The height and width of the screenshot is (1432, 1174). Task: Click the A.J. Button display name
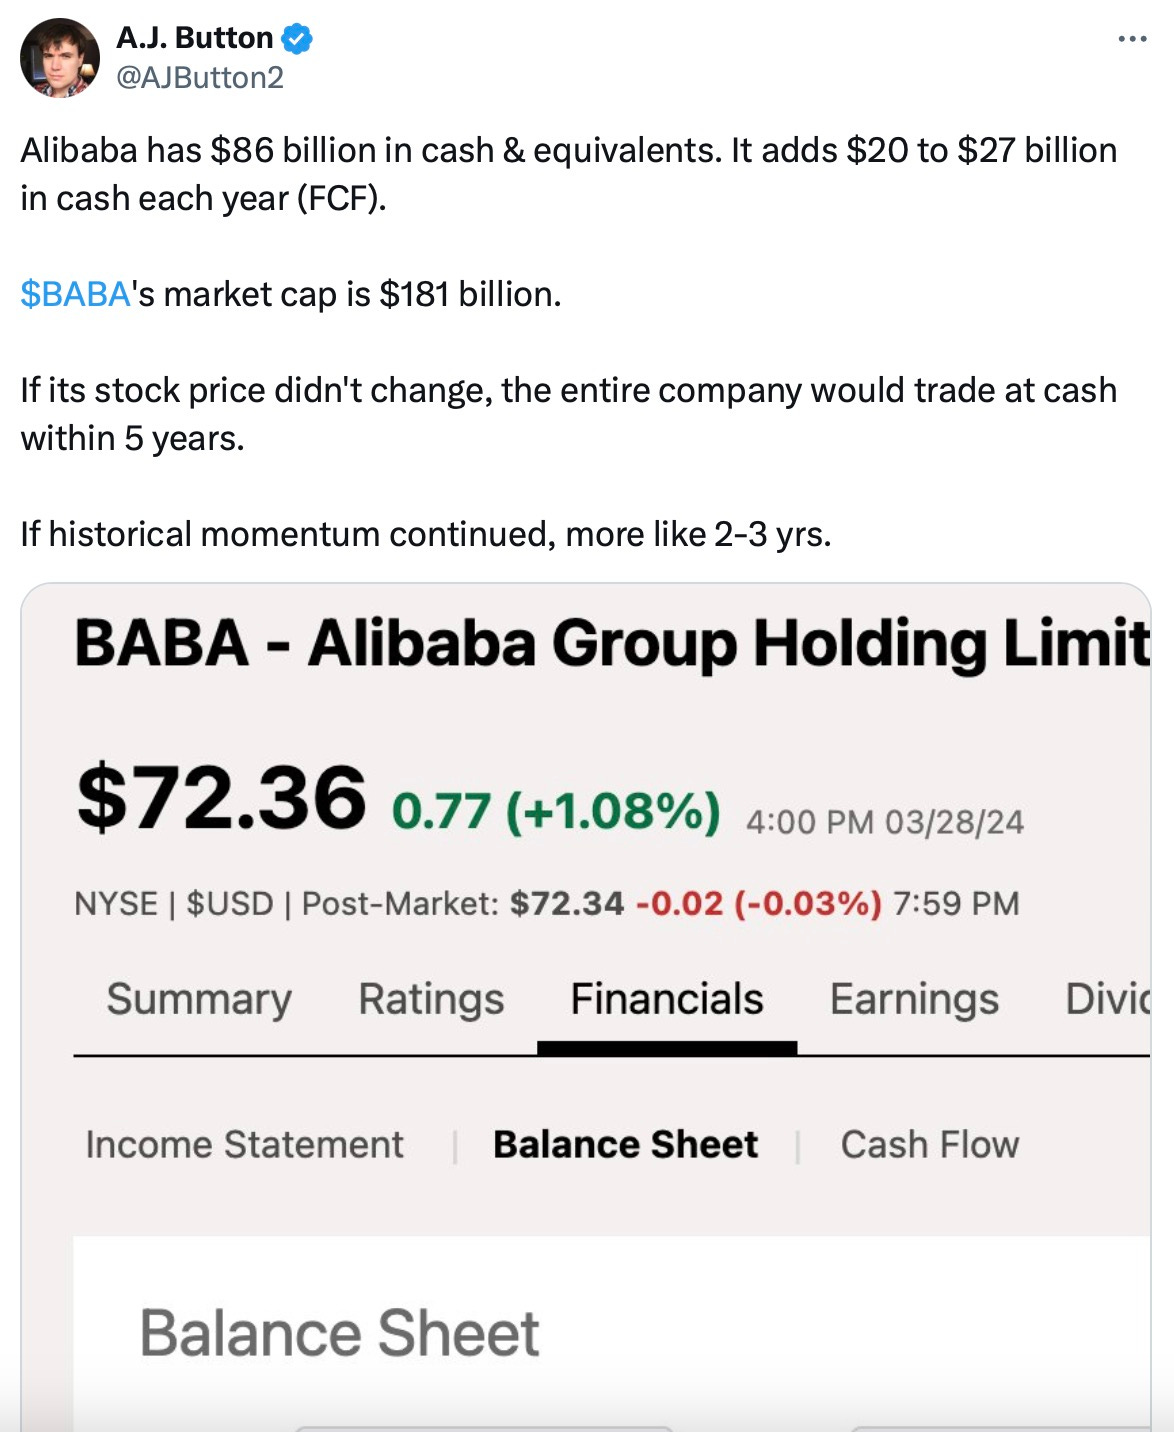(x=194, y=38)
